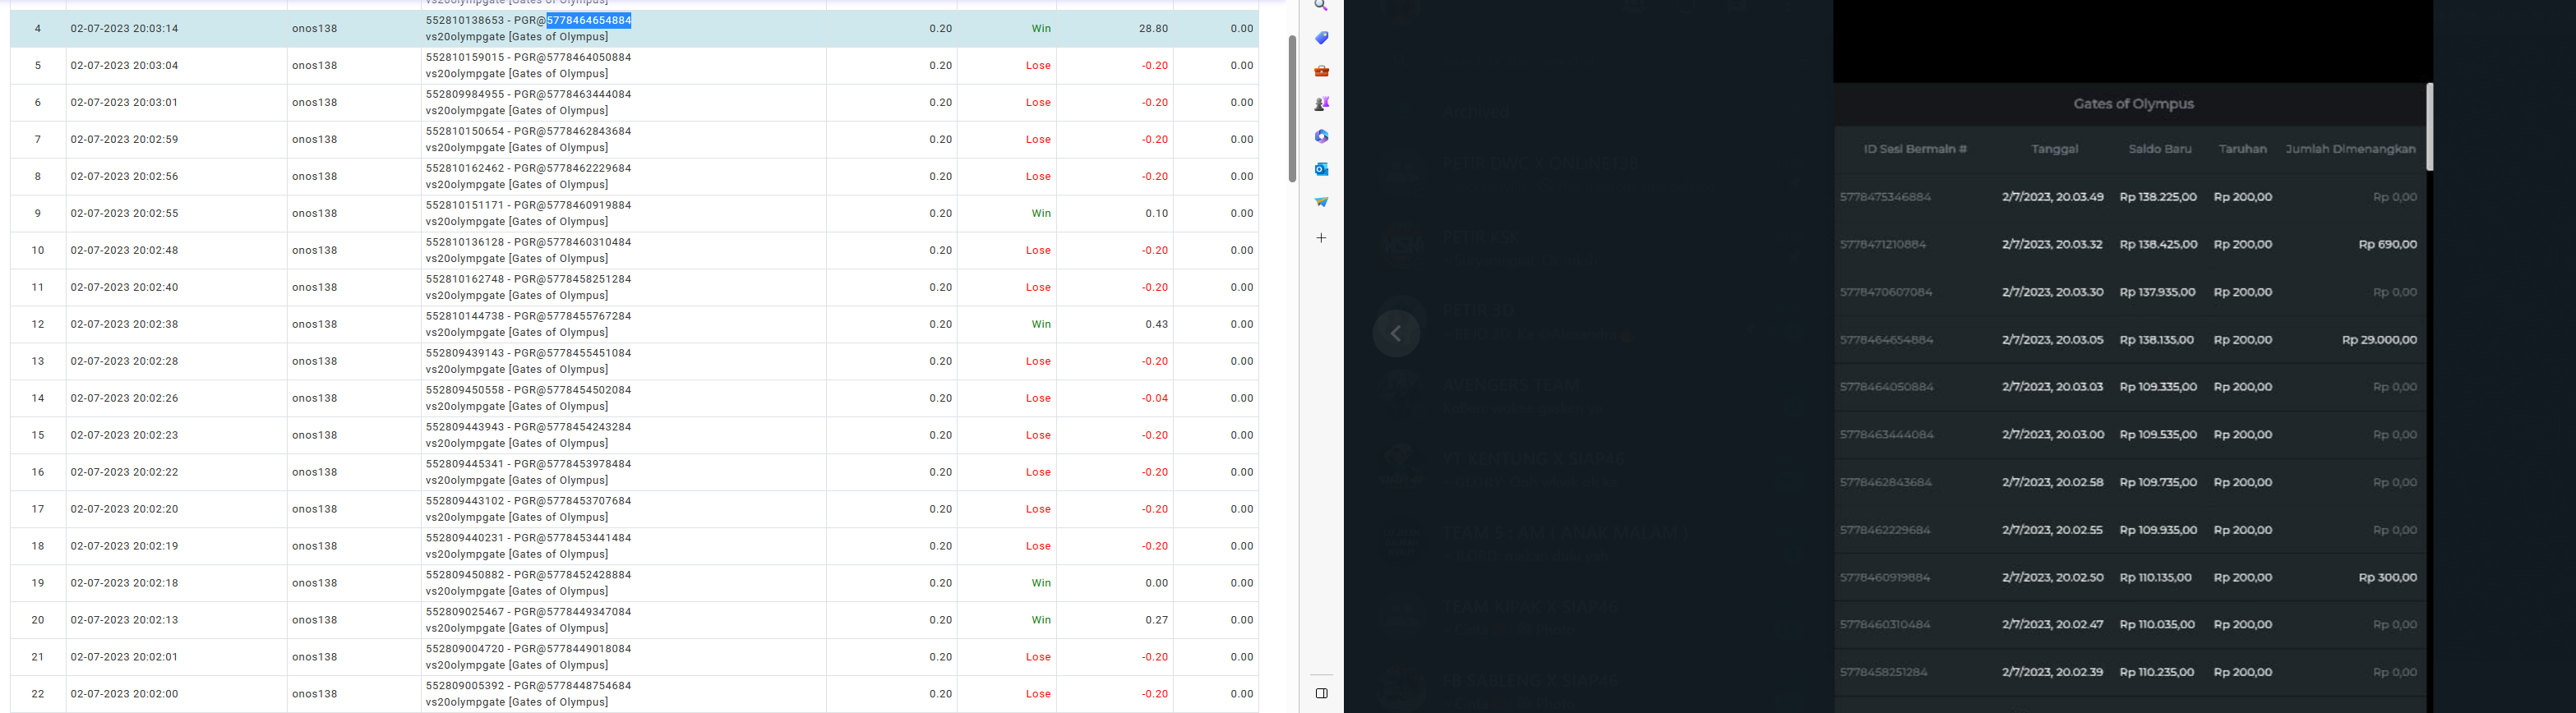Click the ID Sesi Bermain # column header
This screenshot has width=2576, height=713.
click(x=1915, y=149)
